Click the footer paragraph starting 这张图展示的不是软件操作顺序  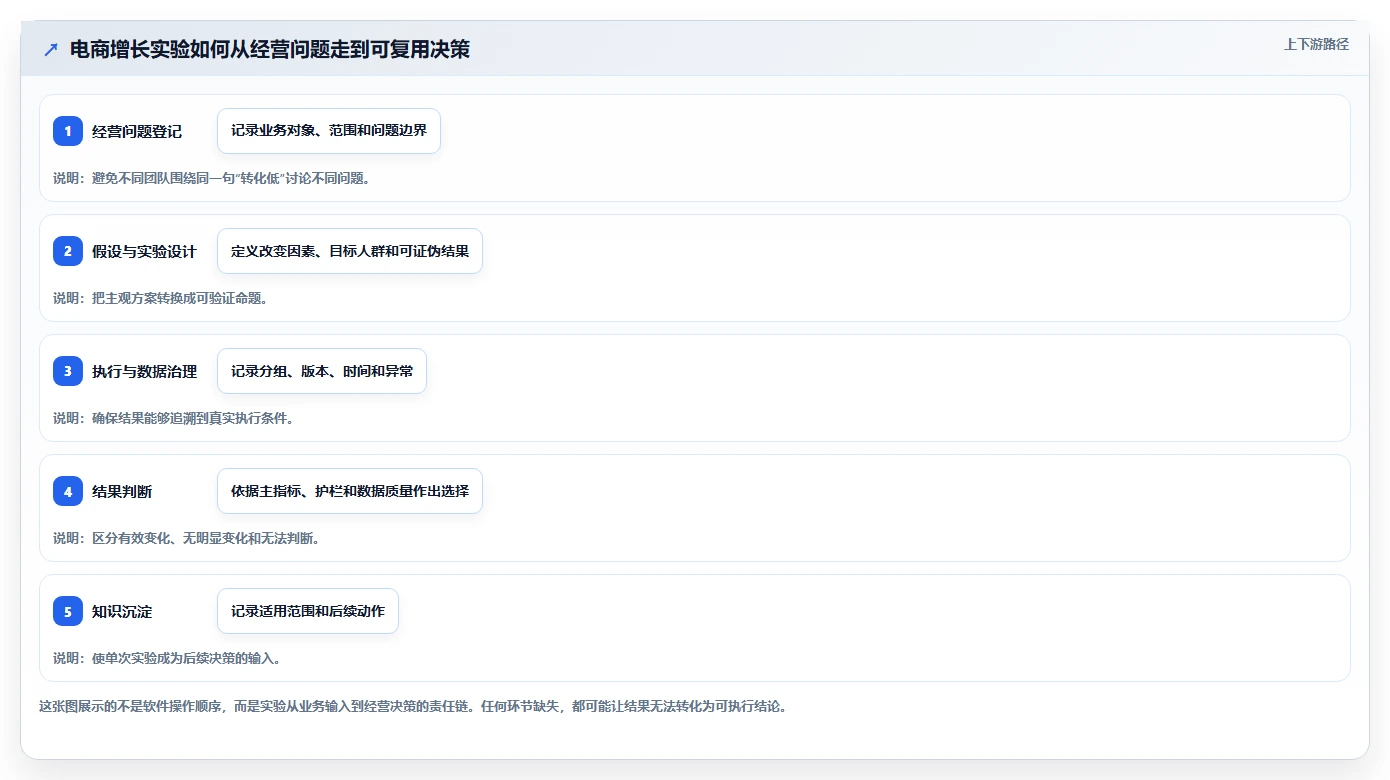[x=414, y=706]
